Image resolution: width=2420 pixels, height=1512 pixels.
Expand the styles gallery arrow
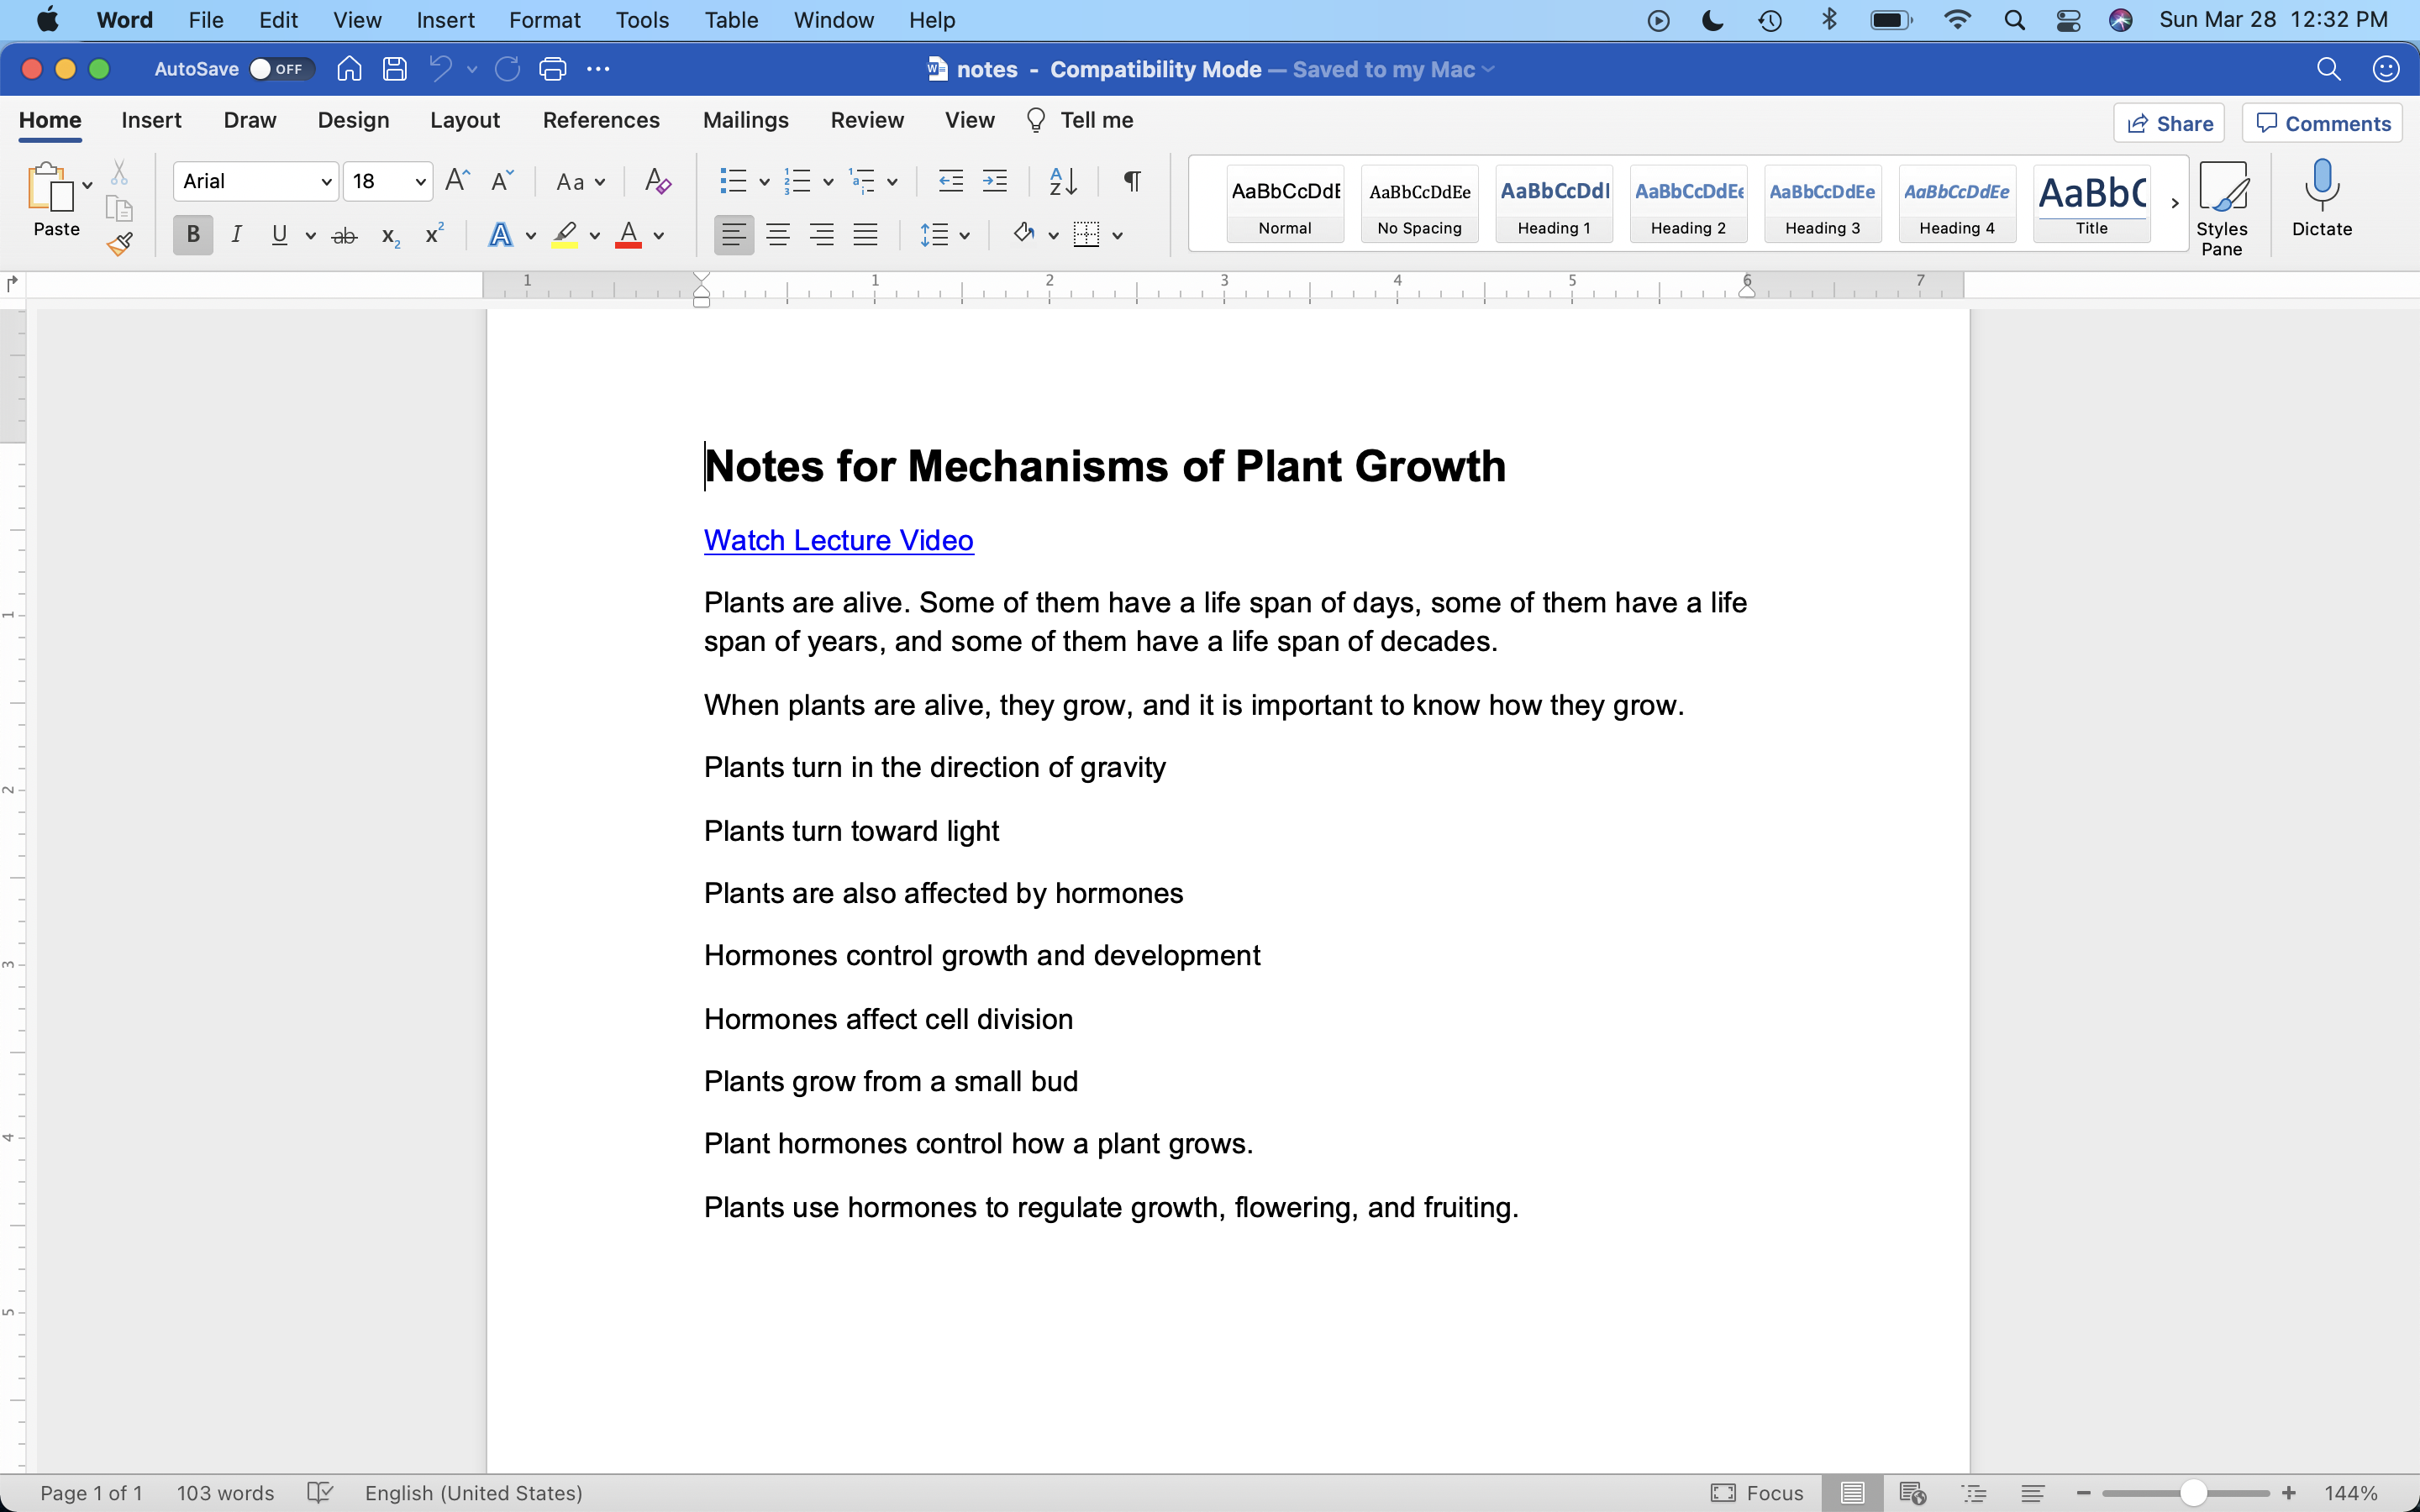point(2174,204)
